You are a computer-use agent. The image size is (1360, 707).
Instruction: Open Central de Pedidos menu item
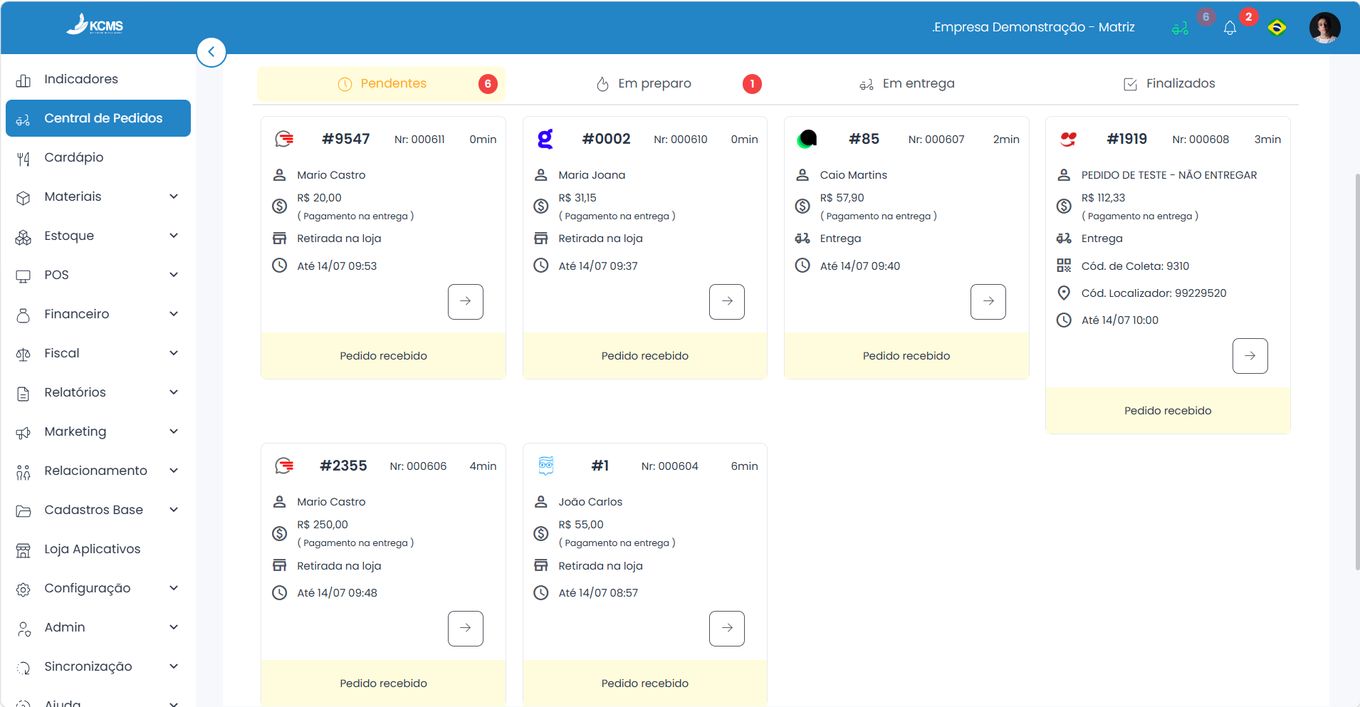pos(98,118)
